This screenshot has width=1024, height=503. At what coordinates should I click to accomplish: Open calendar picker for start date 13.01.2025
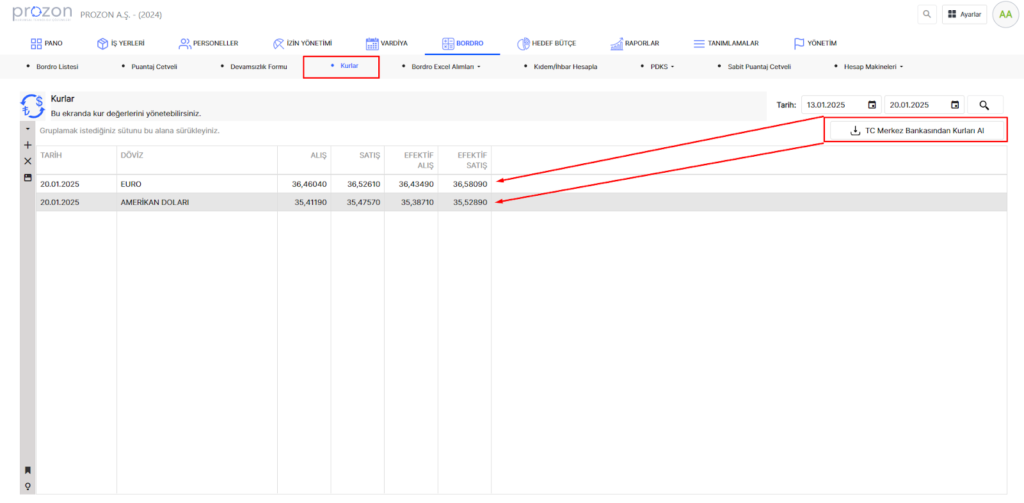point(872,105)
